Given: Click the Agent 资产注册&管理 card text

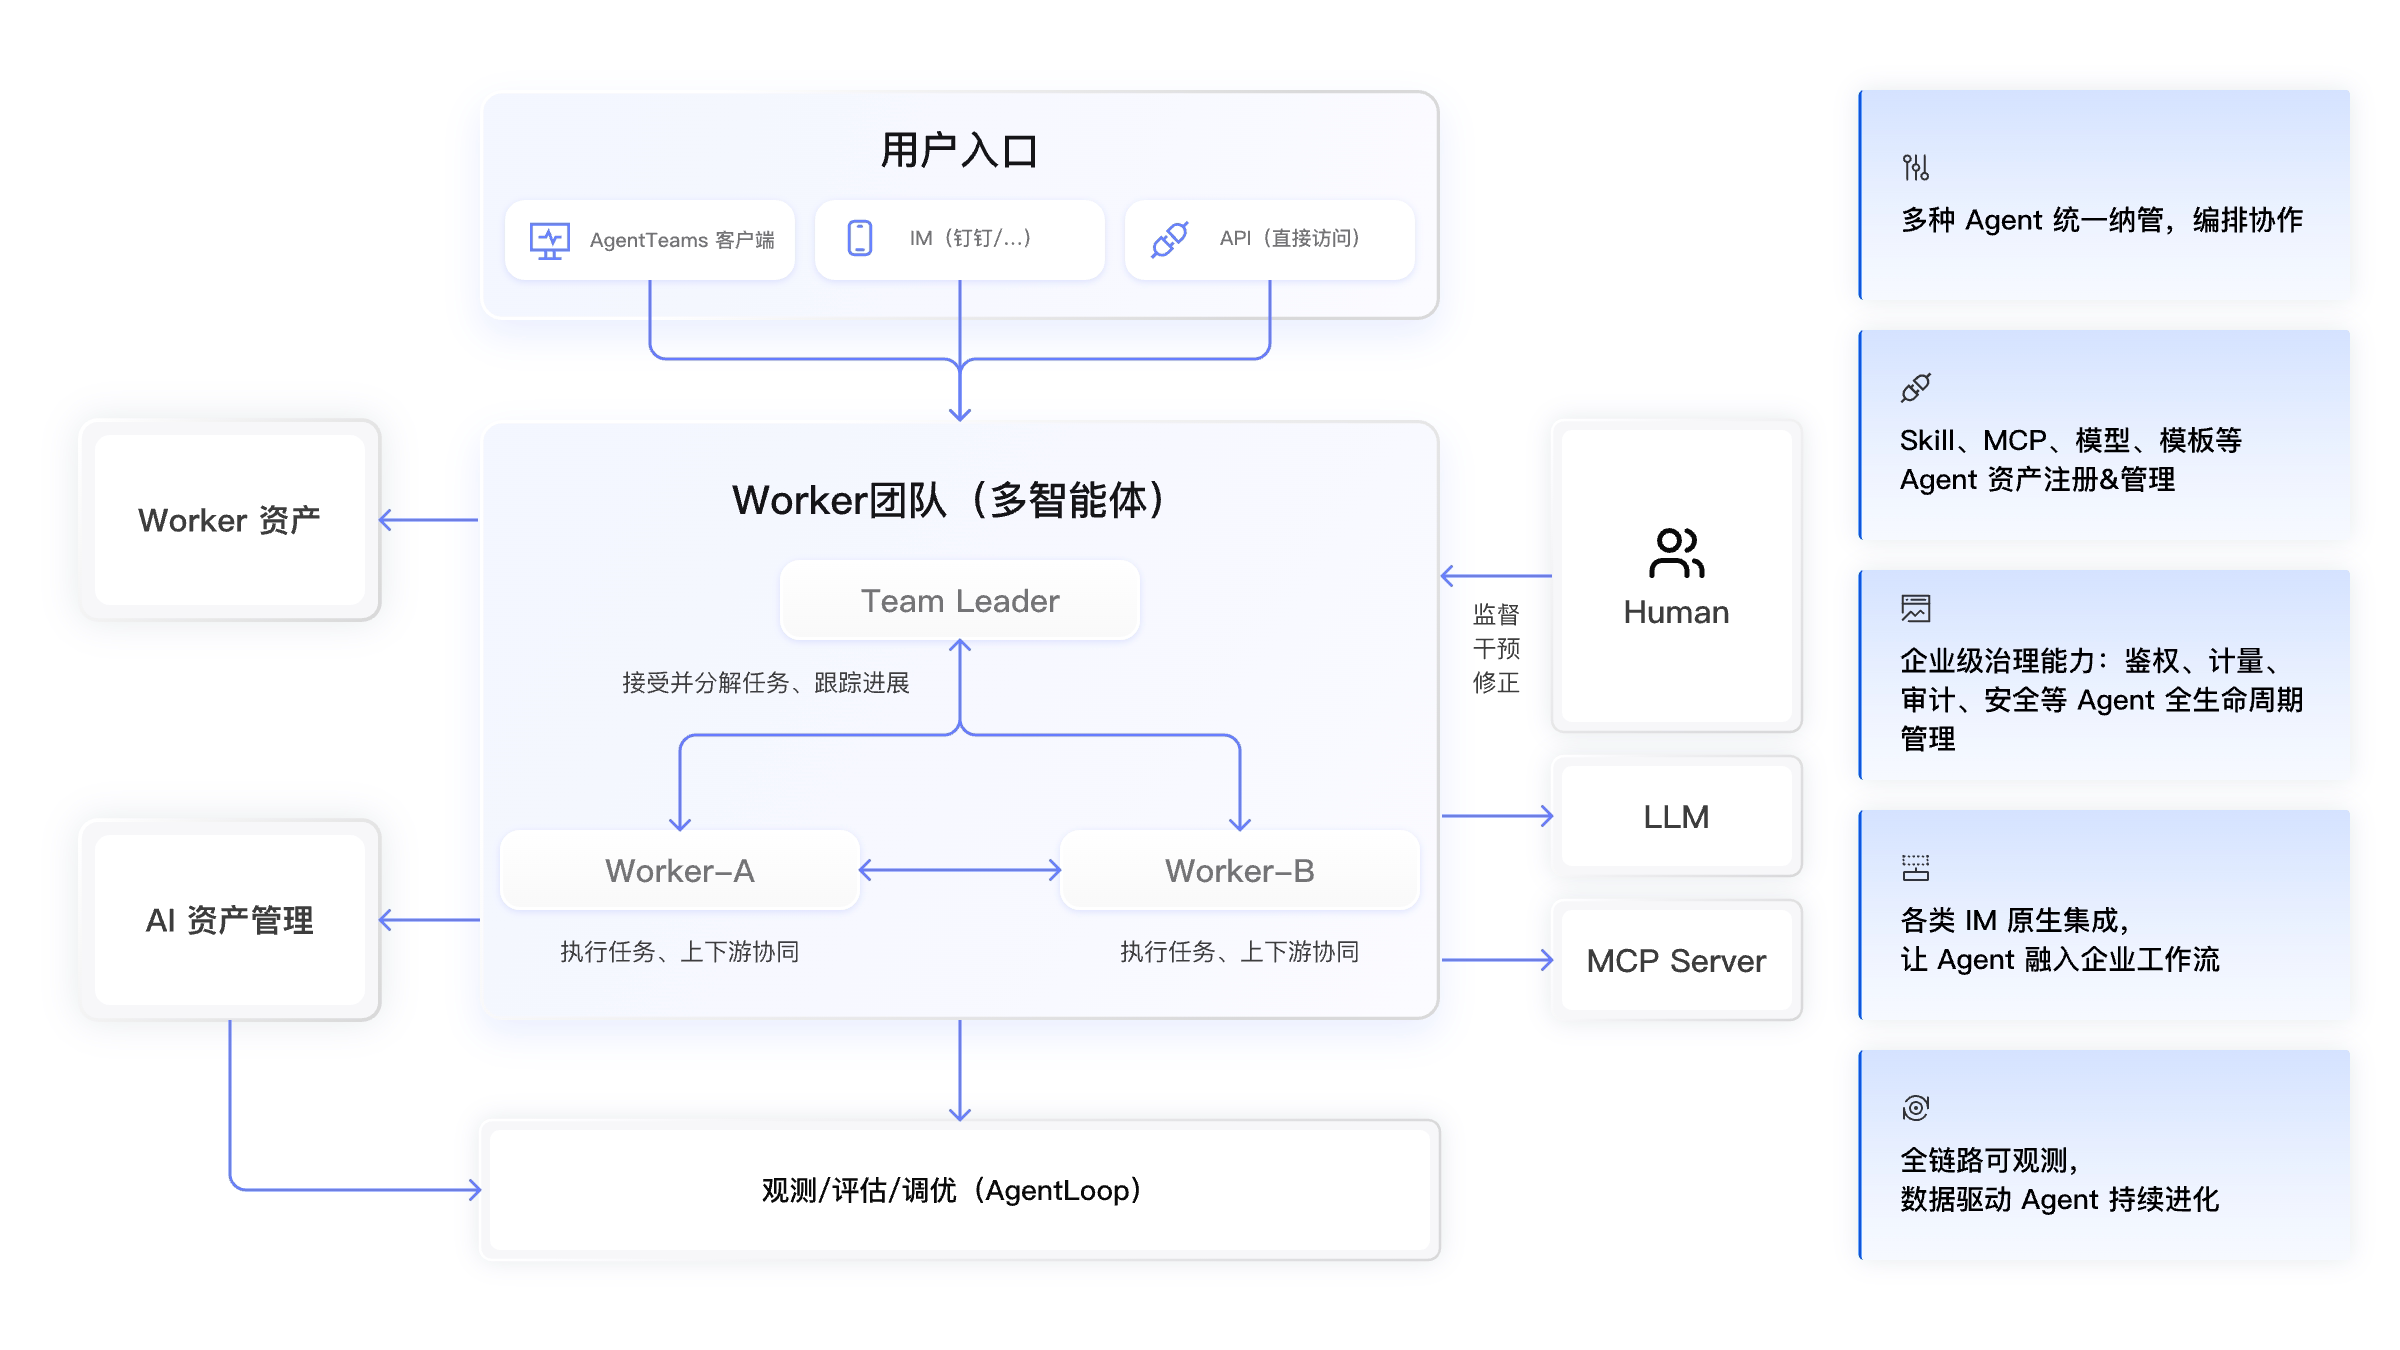Looking at the screenshot, I should point(2037,480).
